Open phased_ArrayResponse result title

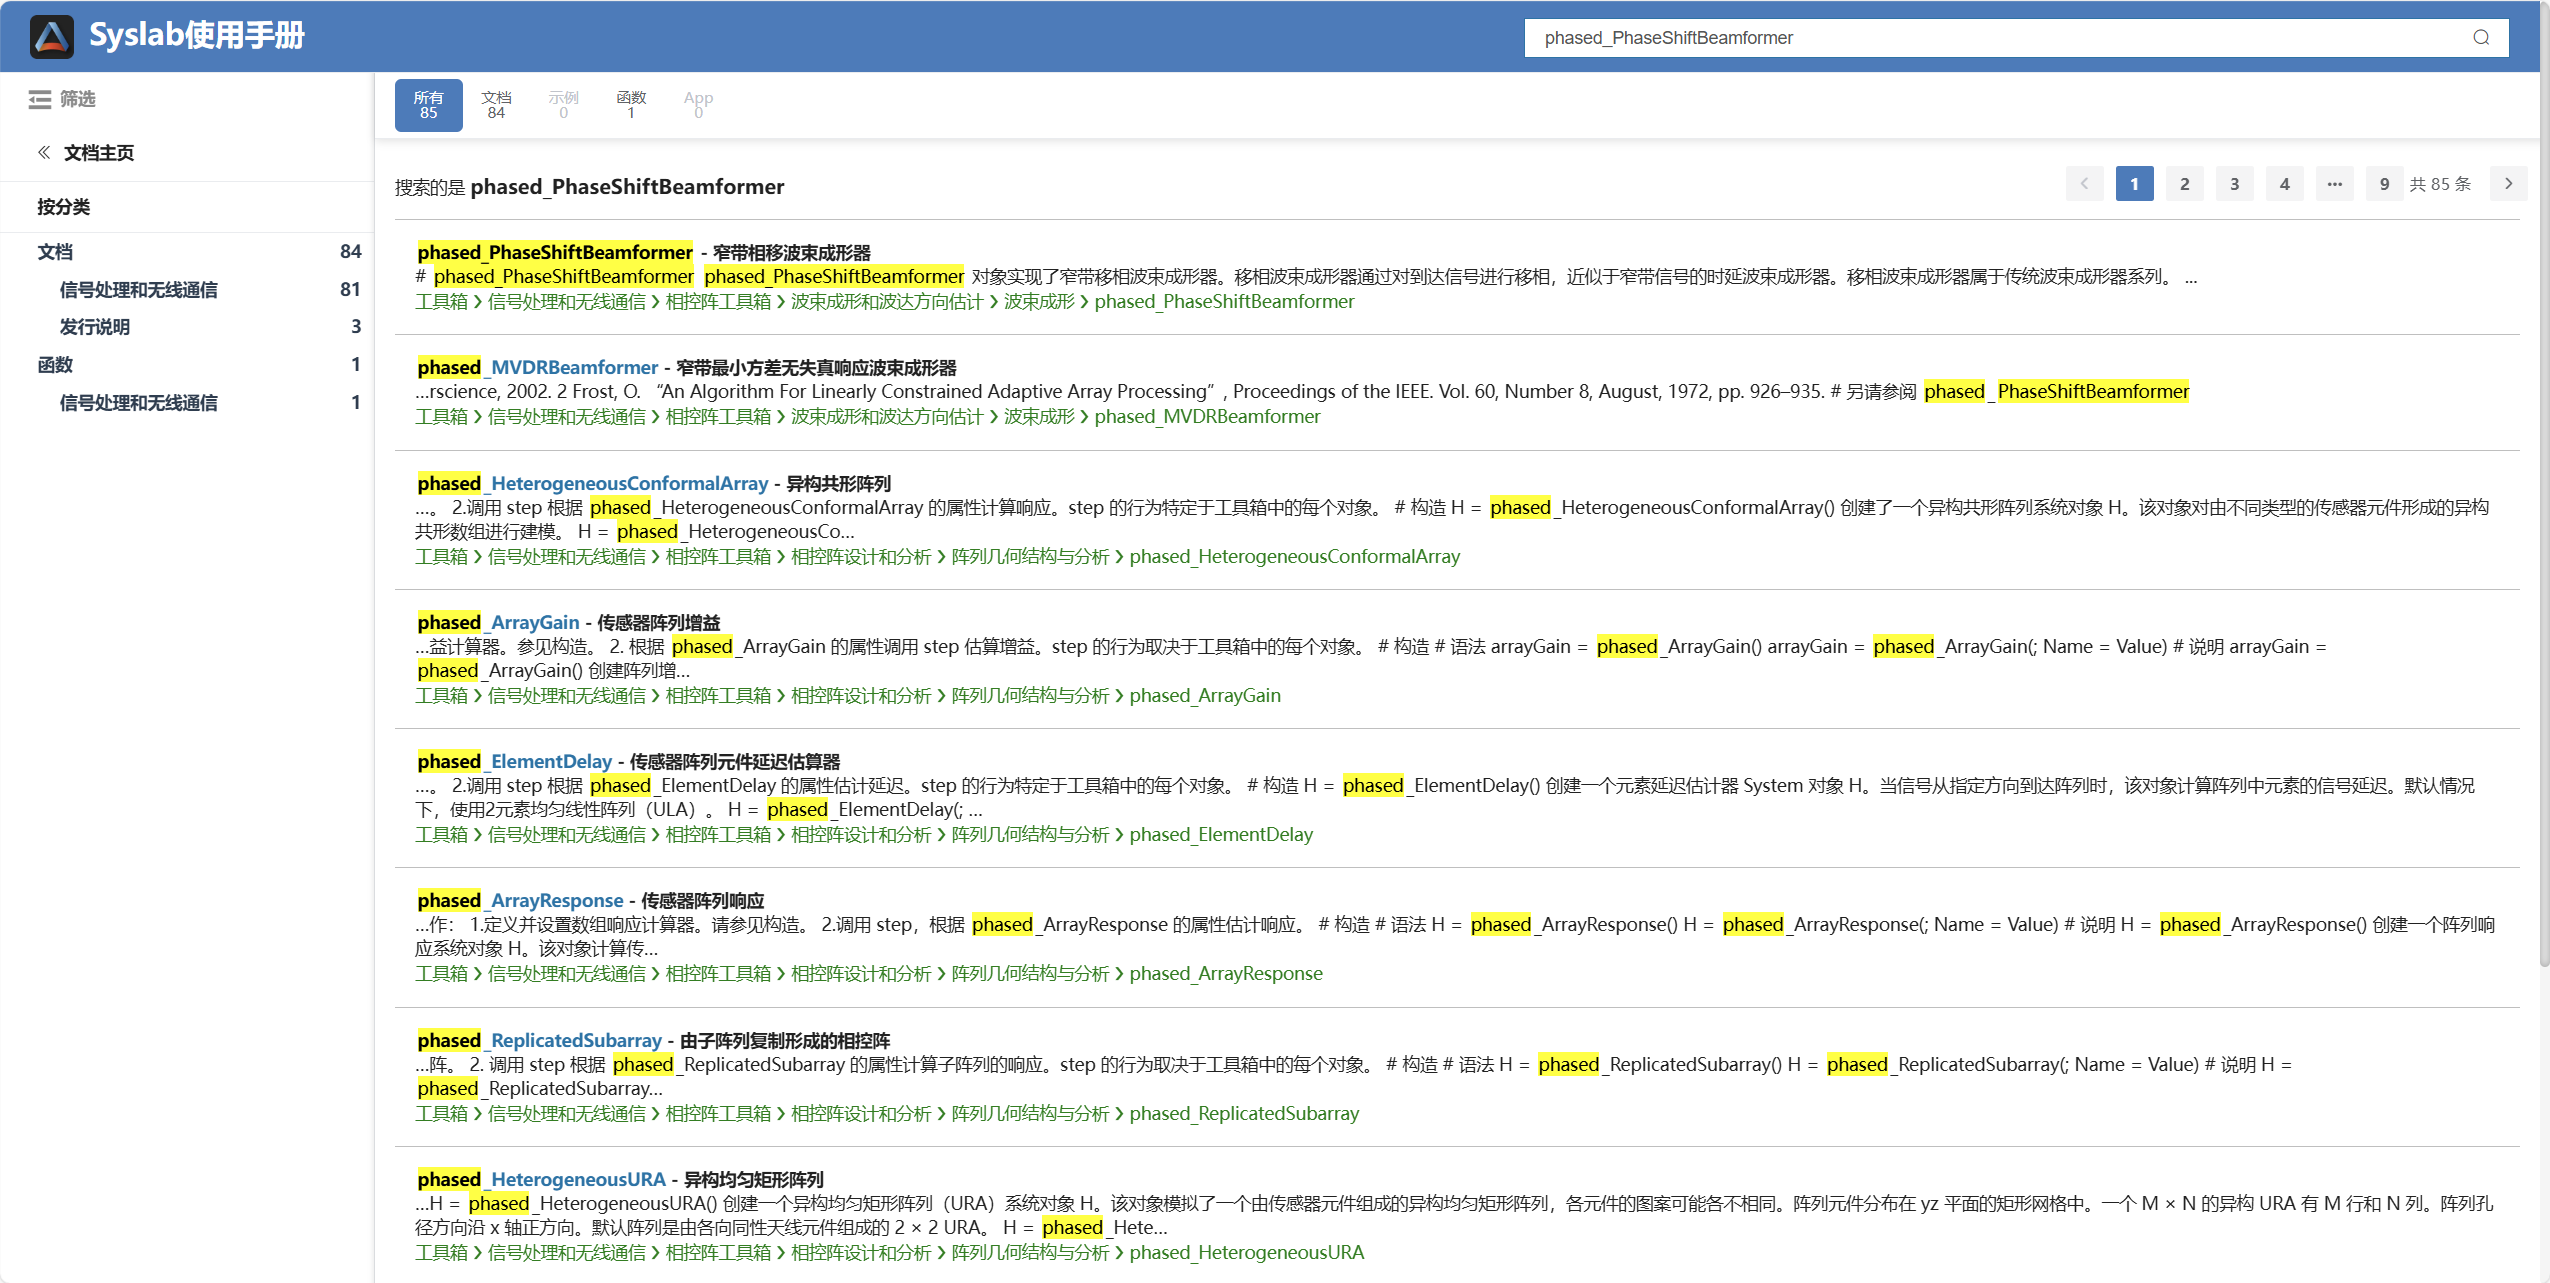tap(520, 901)
